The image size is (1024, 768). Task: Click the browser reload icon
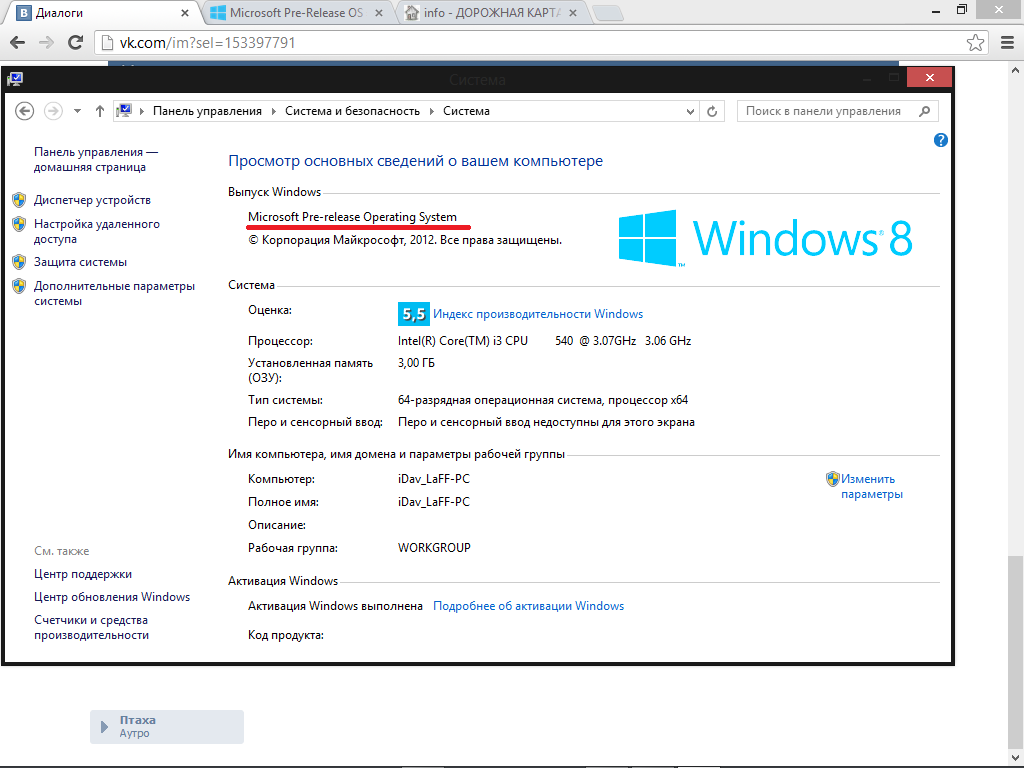(75, 42)
